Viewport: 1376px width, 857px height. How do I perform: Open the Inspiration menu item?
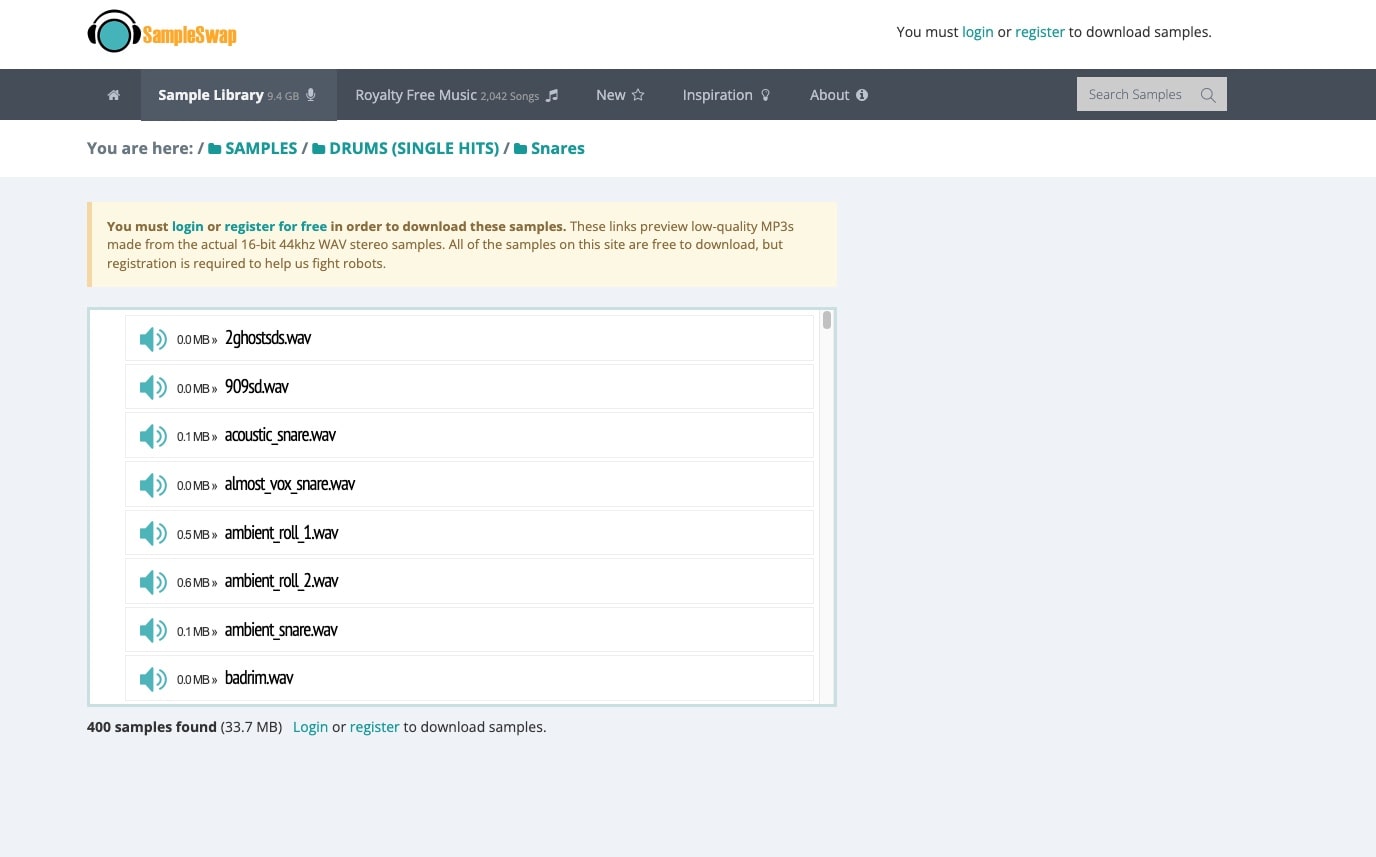pyautogui.click(x=726, y=95)
